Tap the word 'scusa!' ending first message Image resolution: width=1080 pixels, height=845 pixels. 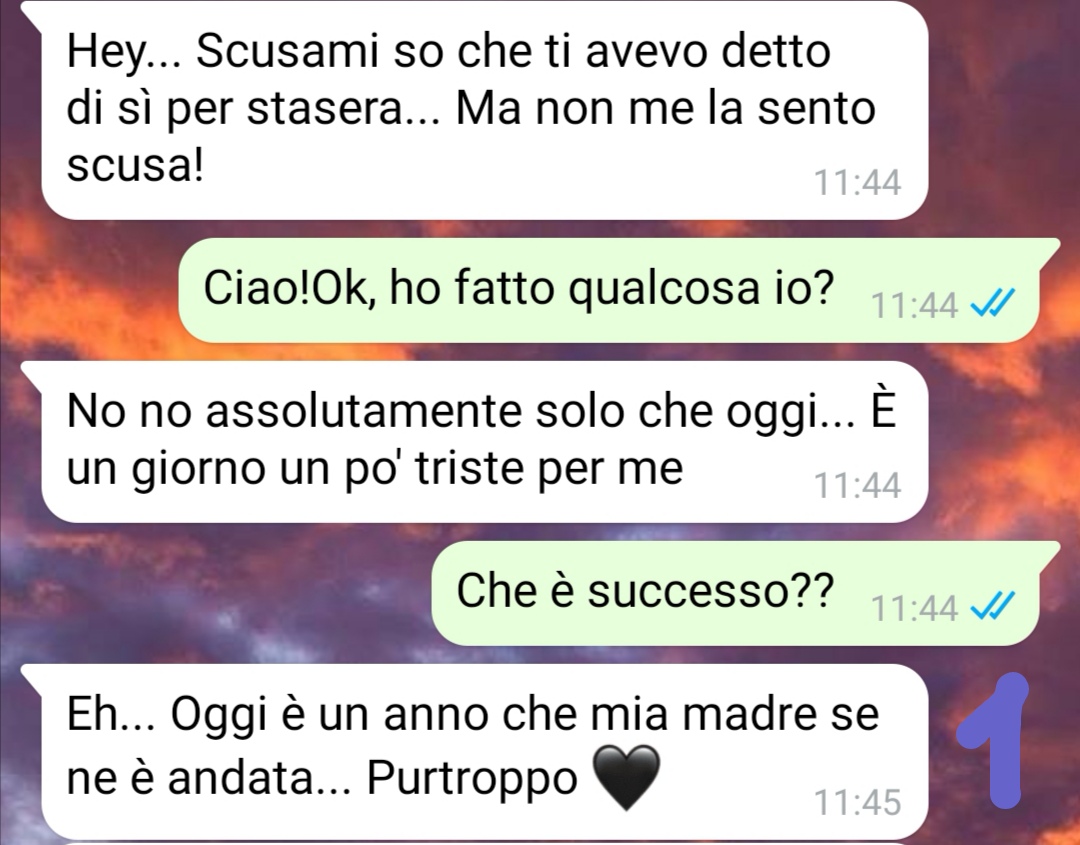pos(136,166)
